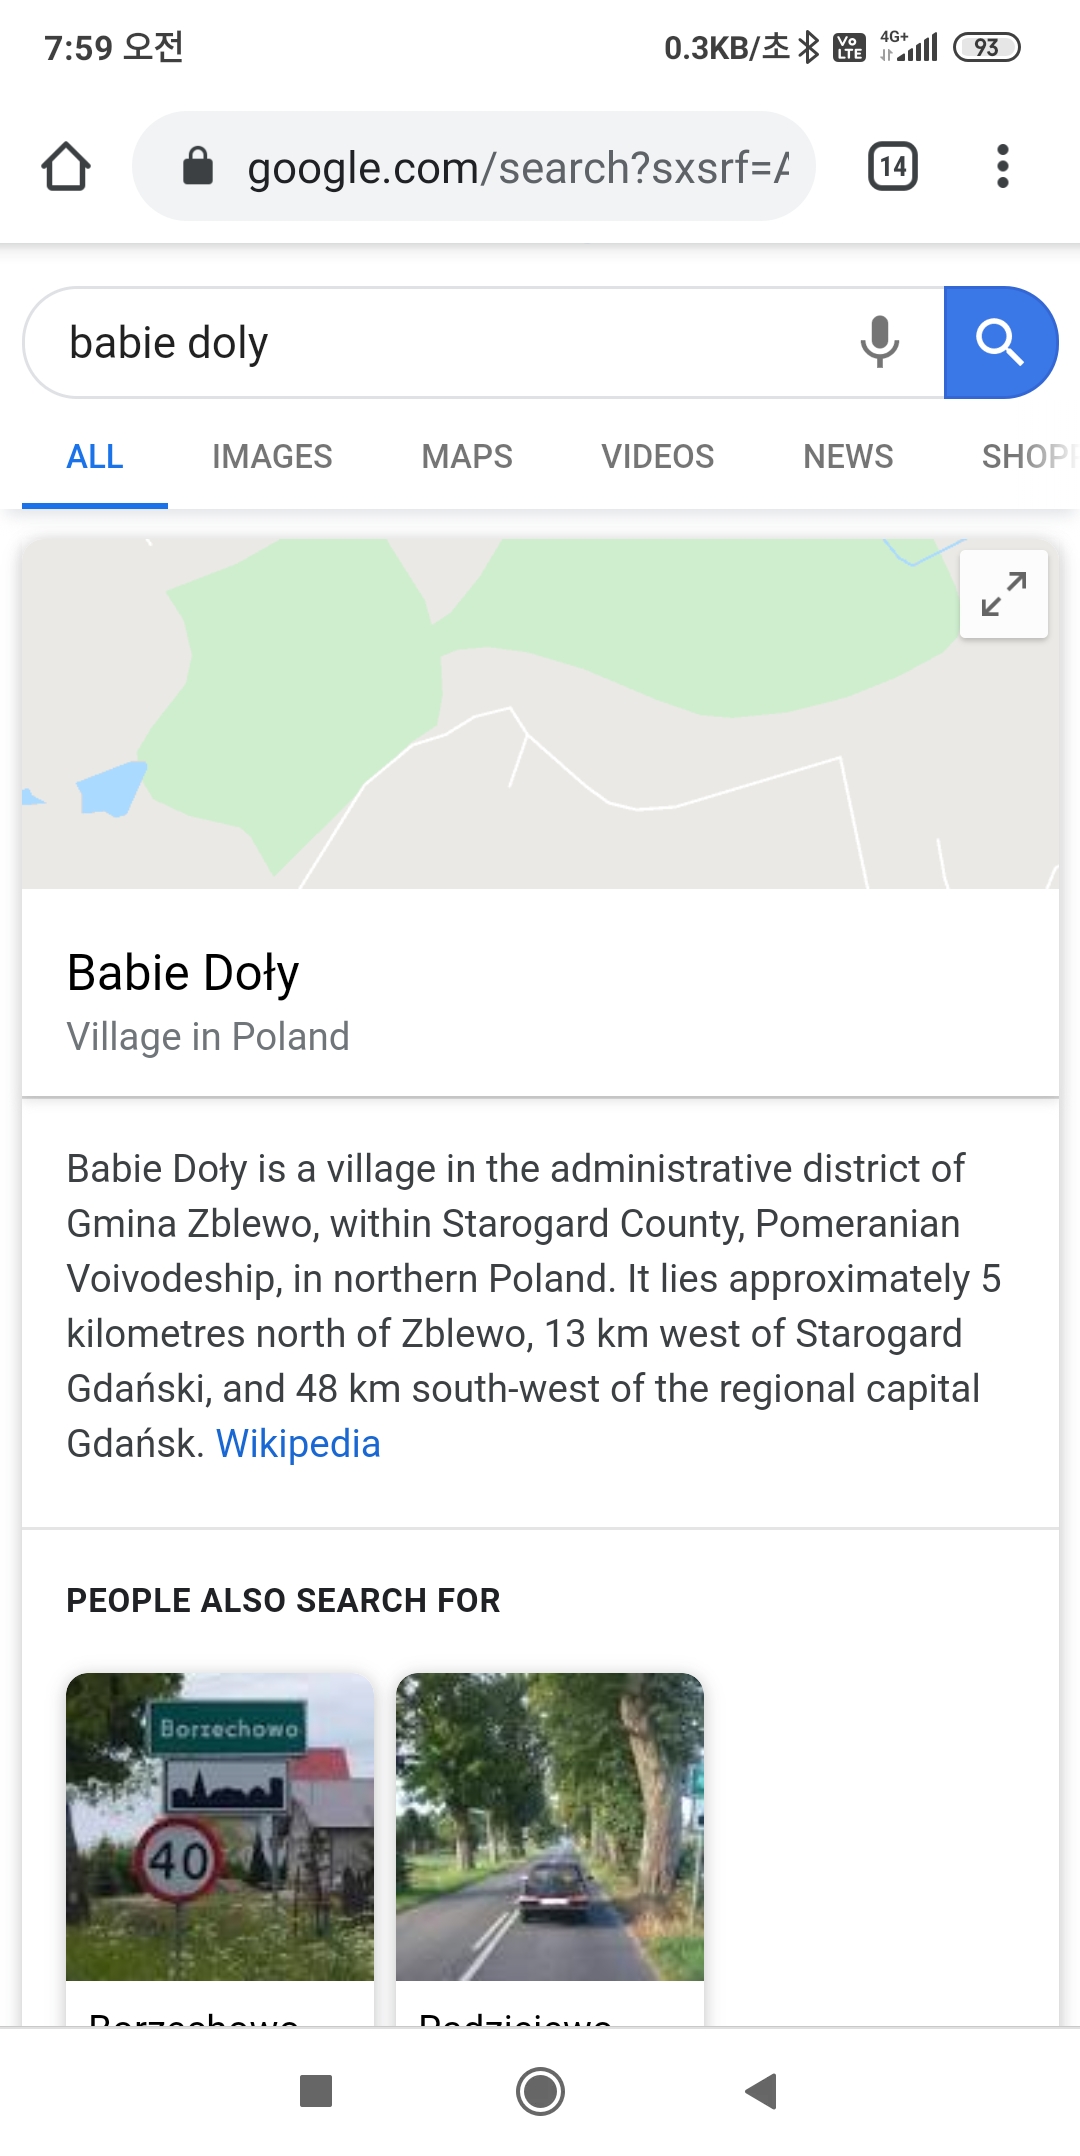Switch to the Images tab
The height and width of the screenshot is (2156, 1080).
point(272,457)
